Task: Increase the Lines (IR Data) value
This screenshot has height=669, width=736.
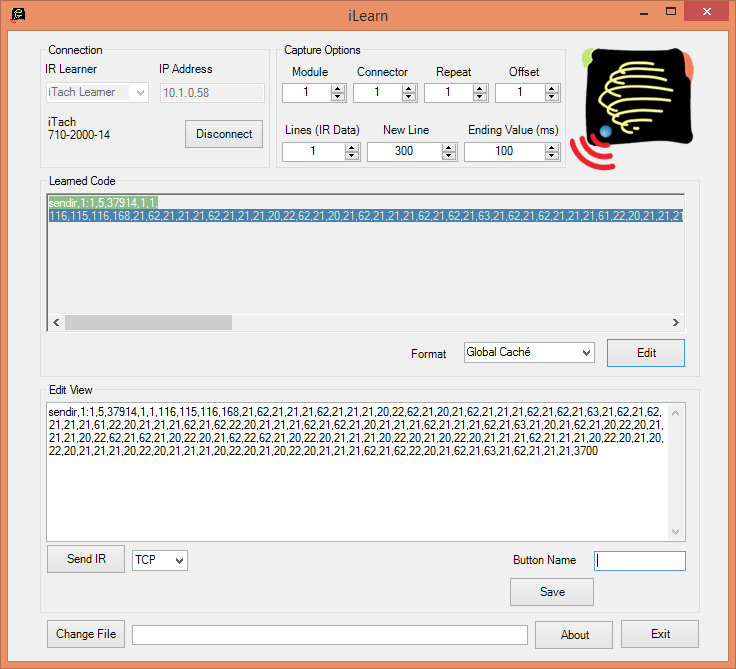Action: tap(352, 147)
